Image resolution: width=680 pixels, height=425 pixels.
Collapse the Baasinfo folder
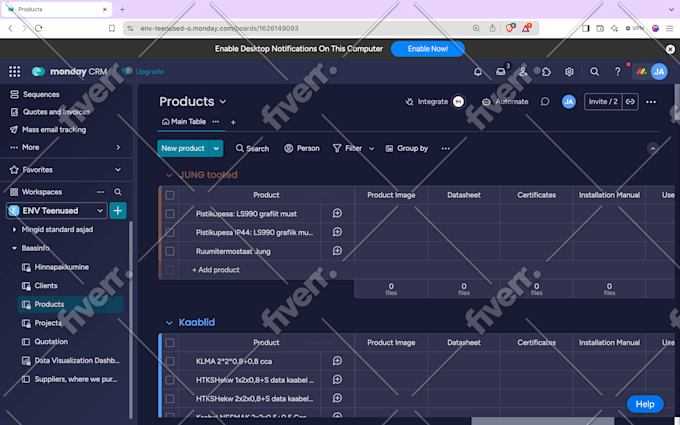point(14,248)
